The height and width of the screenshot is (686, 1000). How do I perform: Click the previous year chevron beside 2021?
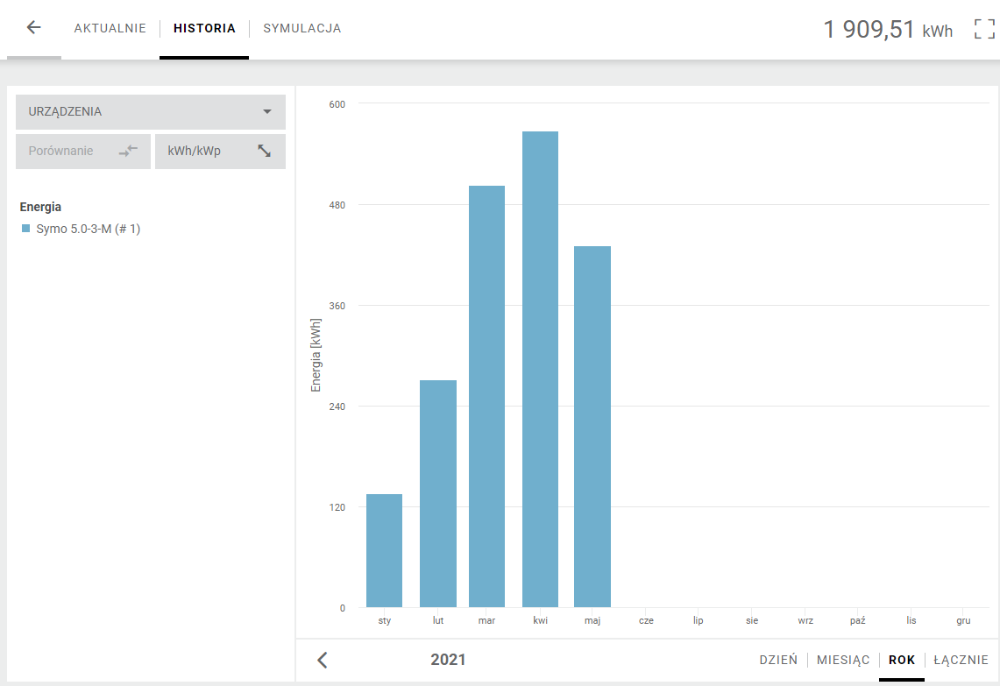(323, 660)
